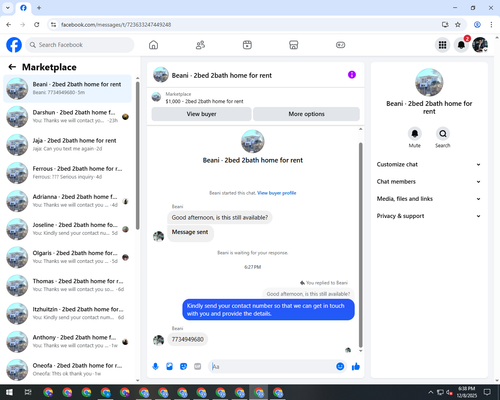The height and width of the screenshot is (400, 500).
Task: Open the Marketplace storefront icon in top navigation
Action: (294, 45)
